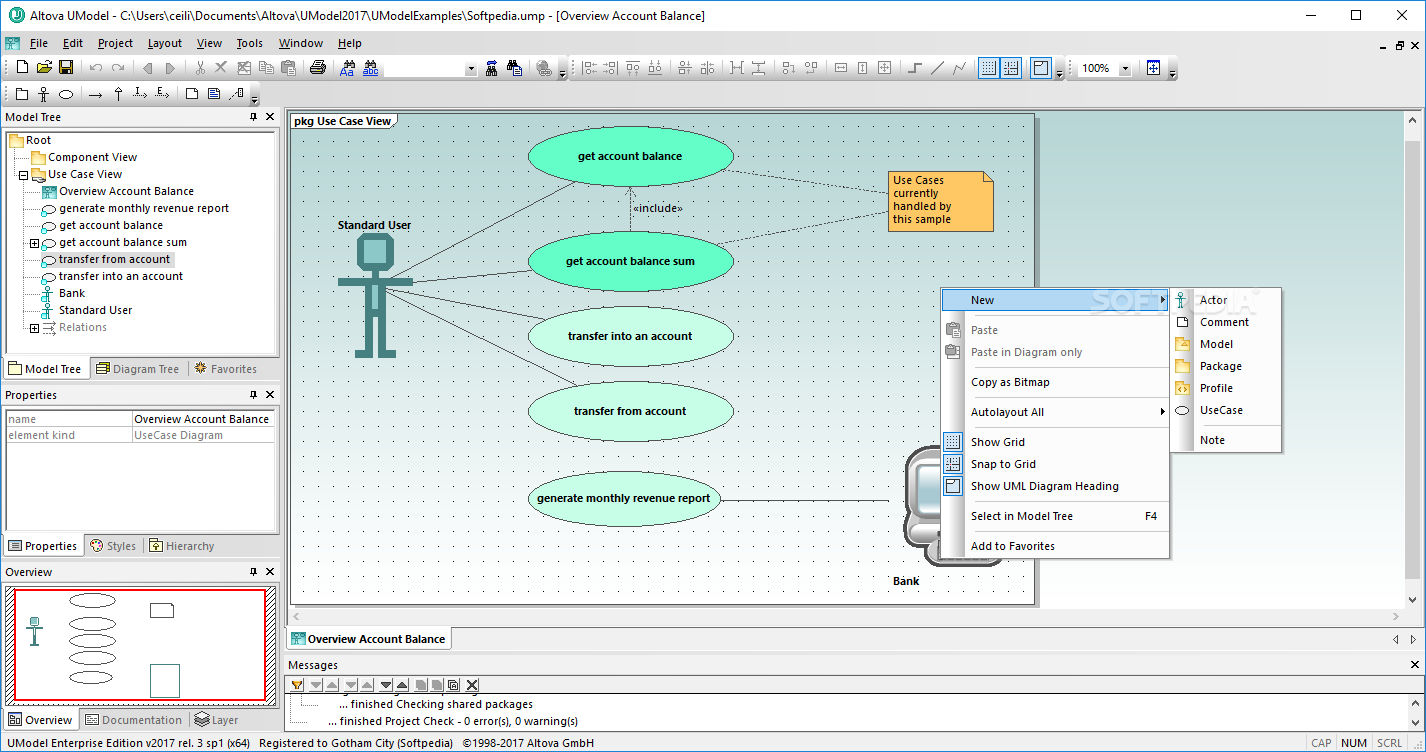Save the project with the floppy disk icon
The image size is (1426, 752).
66,68
